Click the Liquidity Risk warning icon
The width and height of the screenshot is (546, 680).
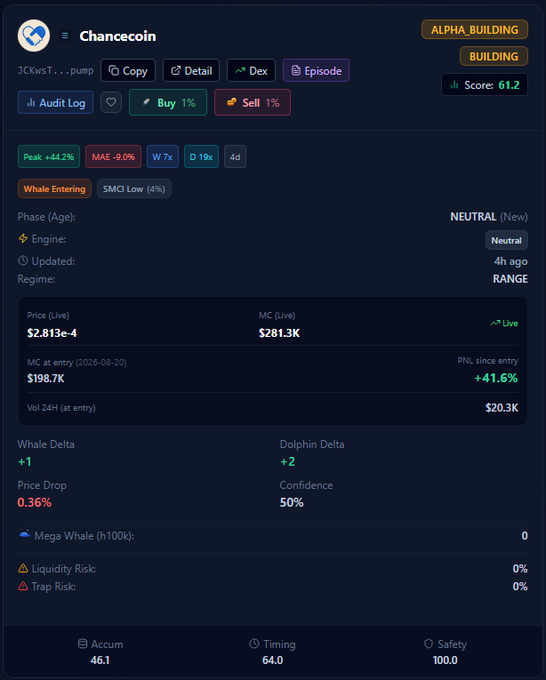(x=23, y=568)
